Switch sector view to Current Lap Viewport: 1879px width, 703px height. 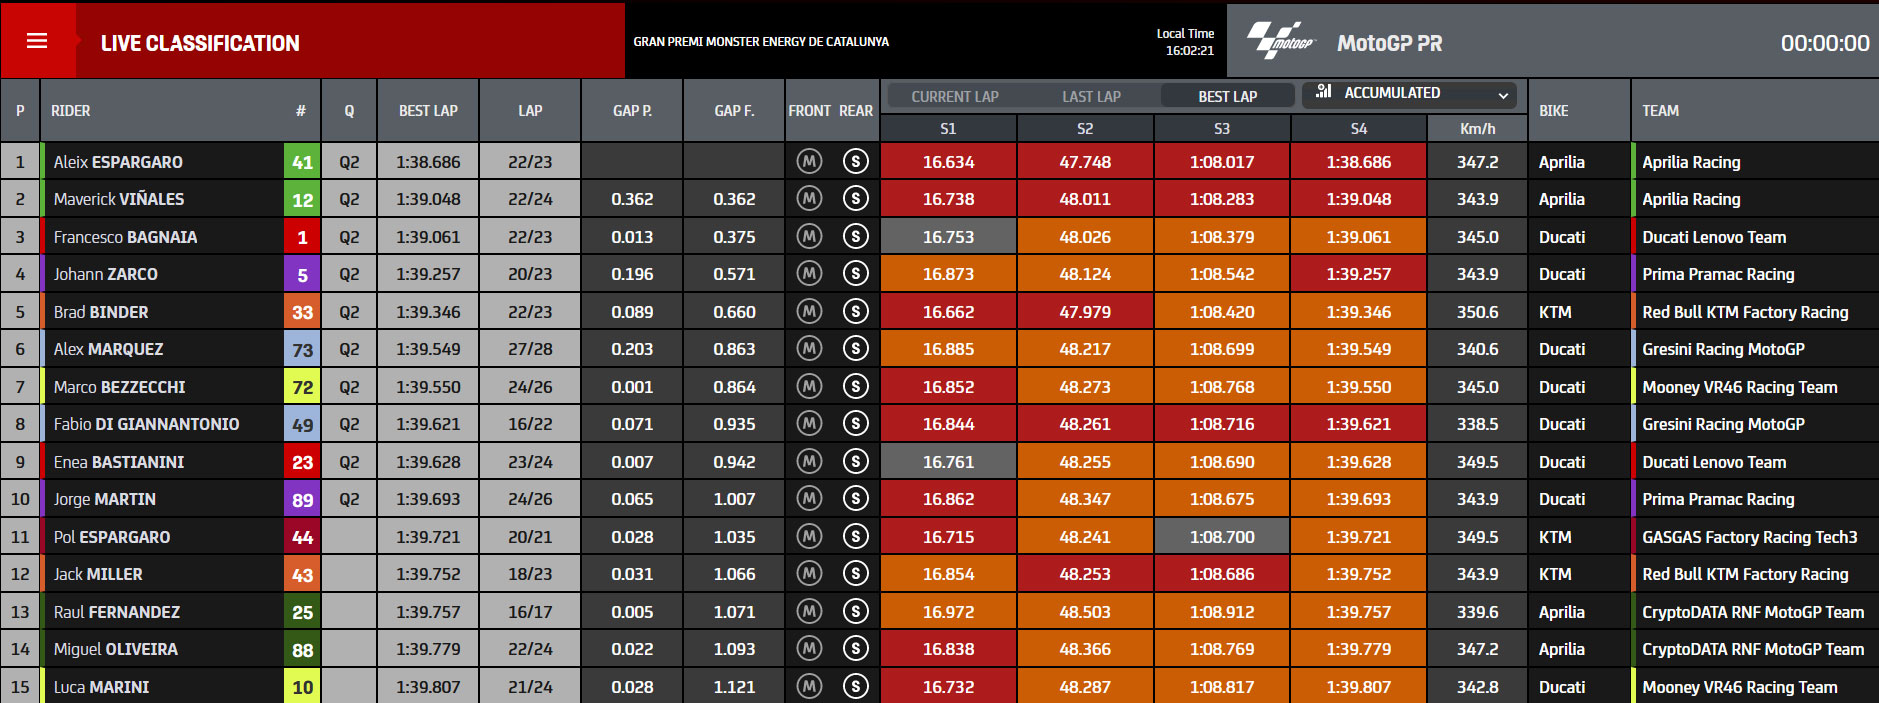(x=955, y=96)
